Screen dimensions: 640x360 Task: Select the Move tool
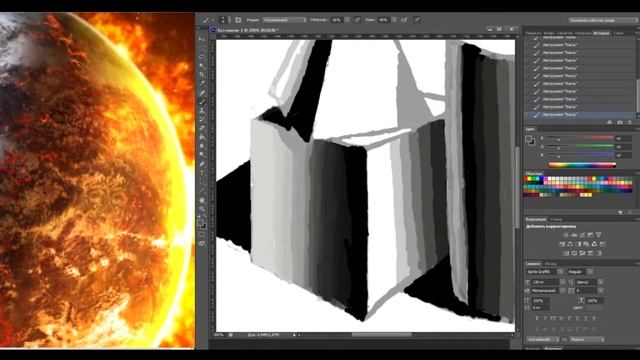tap(202, 39)
